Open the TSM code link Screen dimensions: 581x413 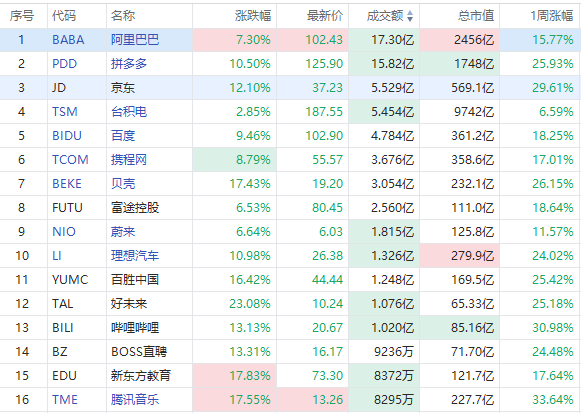tap(65, 111)
